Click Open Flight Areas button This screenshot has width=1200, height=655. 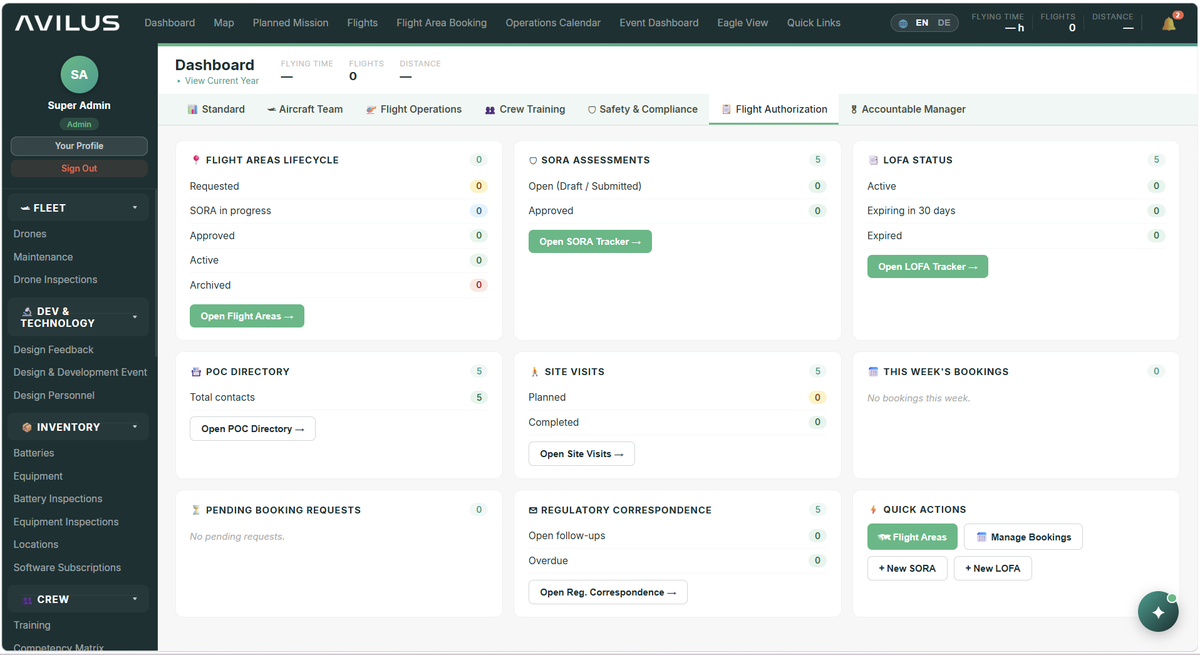click(247, 316)
